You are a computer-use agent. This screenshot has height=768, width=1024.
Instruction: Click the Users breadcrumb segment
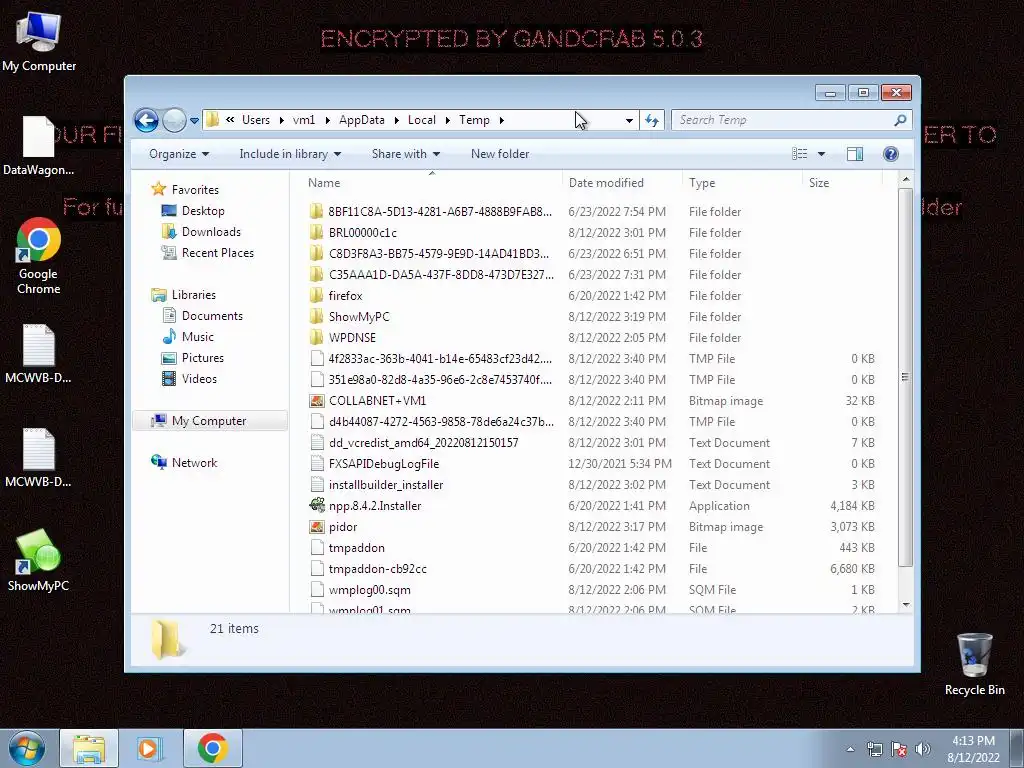click(255, 120)
